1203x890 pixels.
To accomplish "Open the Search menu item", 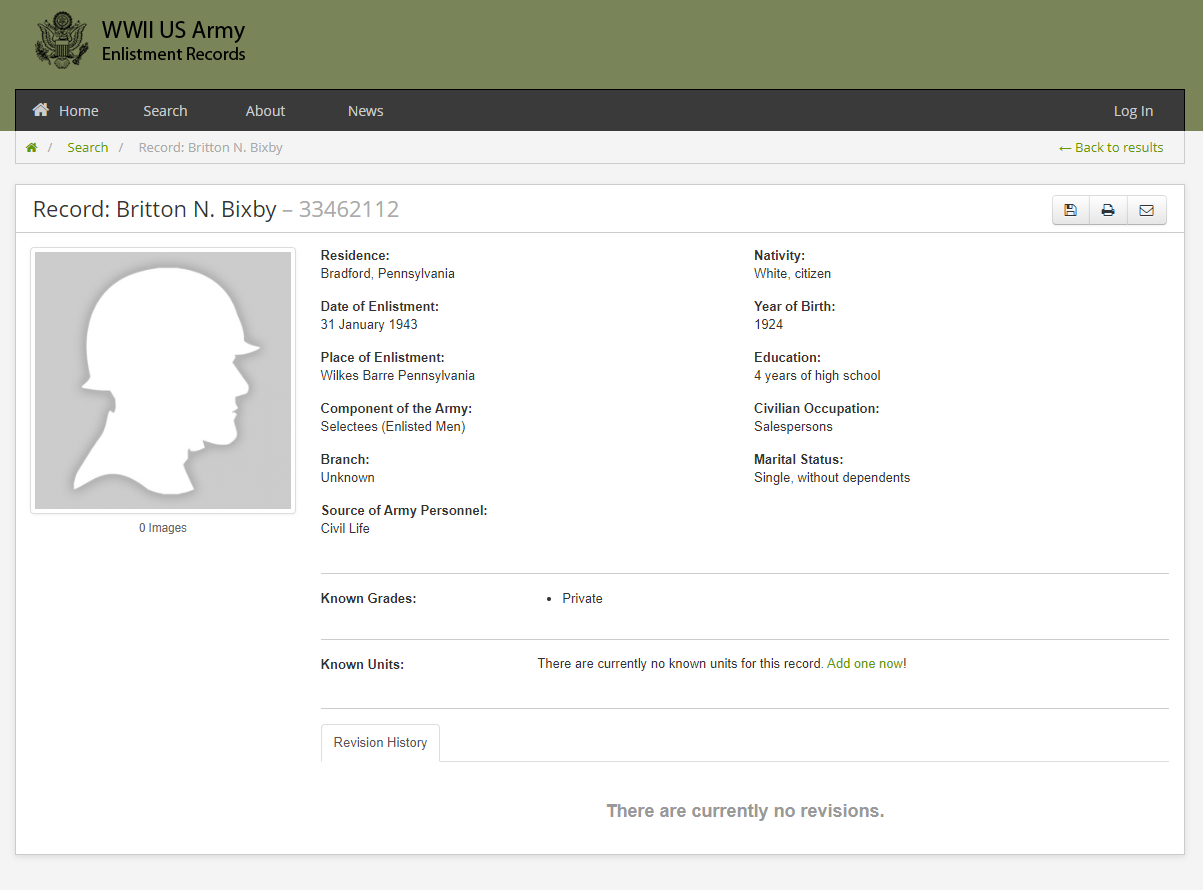I will pyautogui.click(x=165, y=111).
